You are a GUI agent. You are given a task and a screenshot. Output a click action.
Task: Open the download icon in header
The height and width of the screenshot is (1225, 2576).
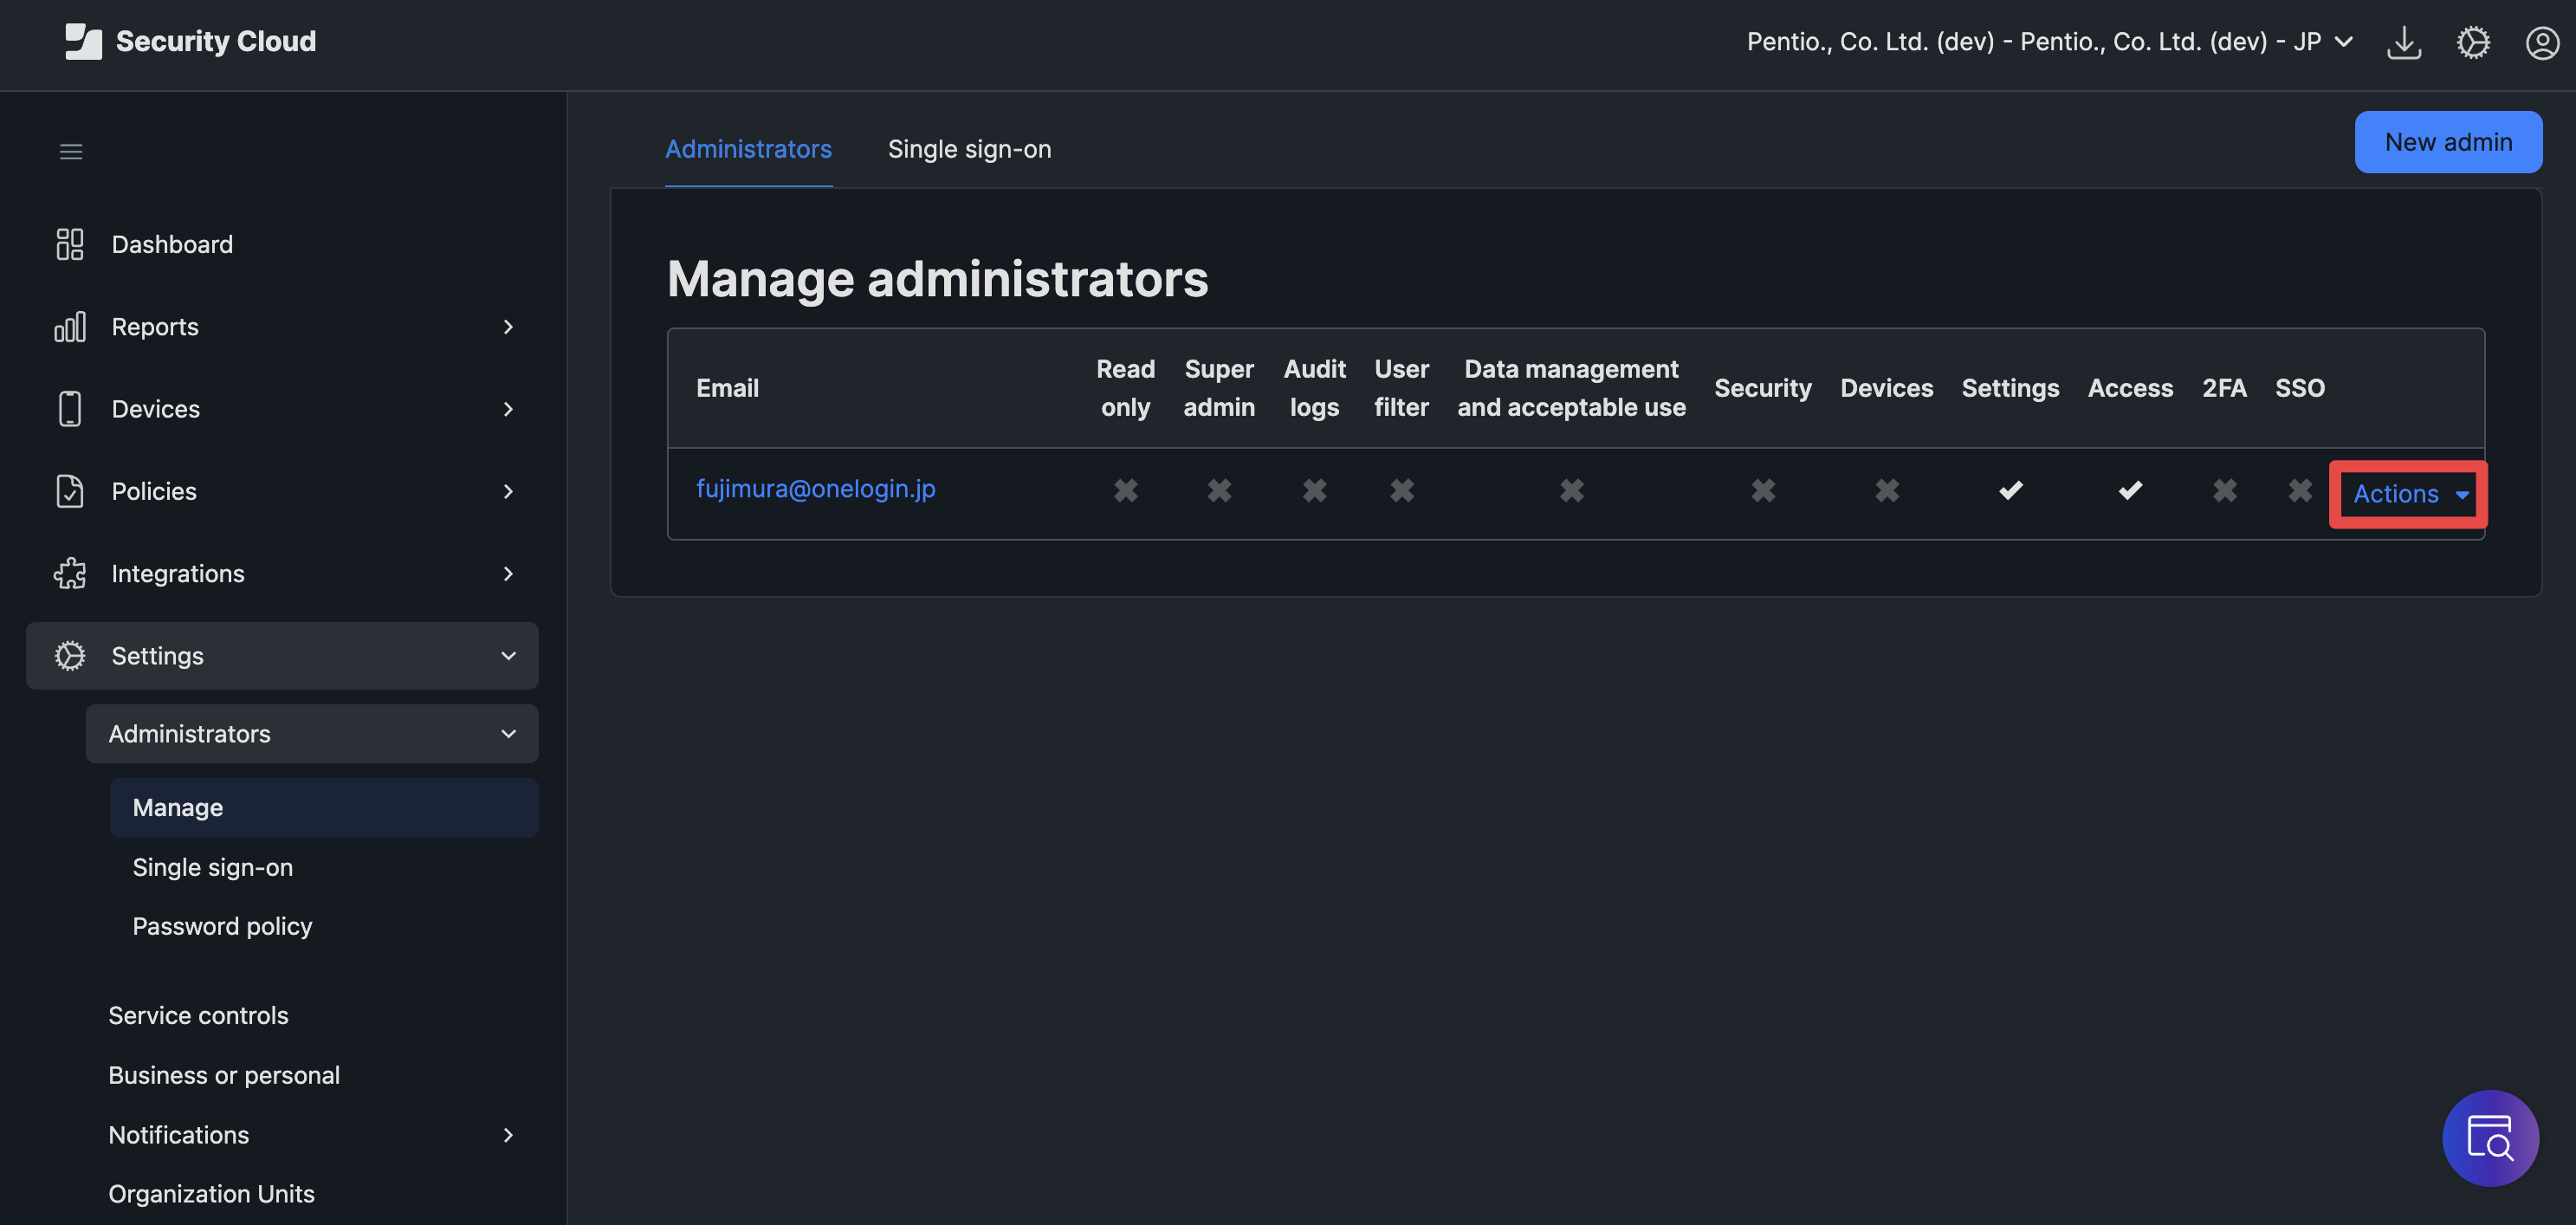click(x=2404, y=42)
